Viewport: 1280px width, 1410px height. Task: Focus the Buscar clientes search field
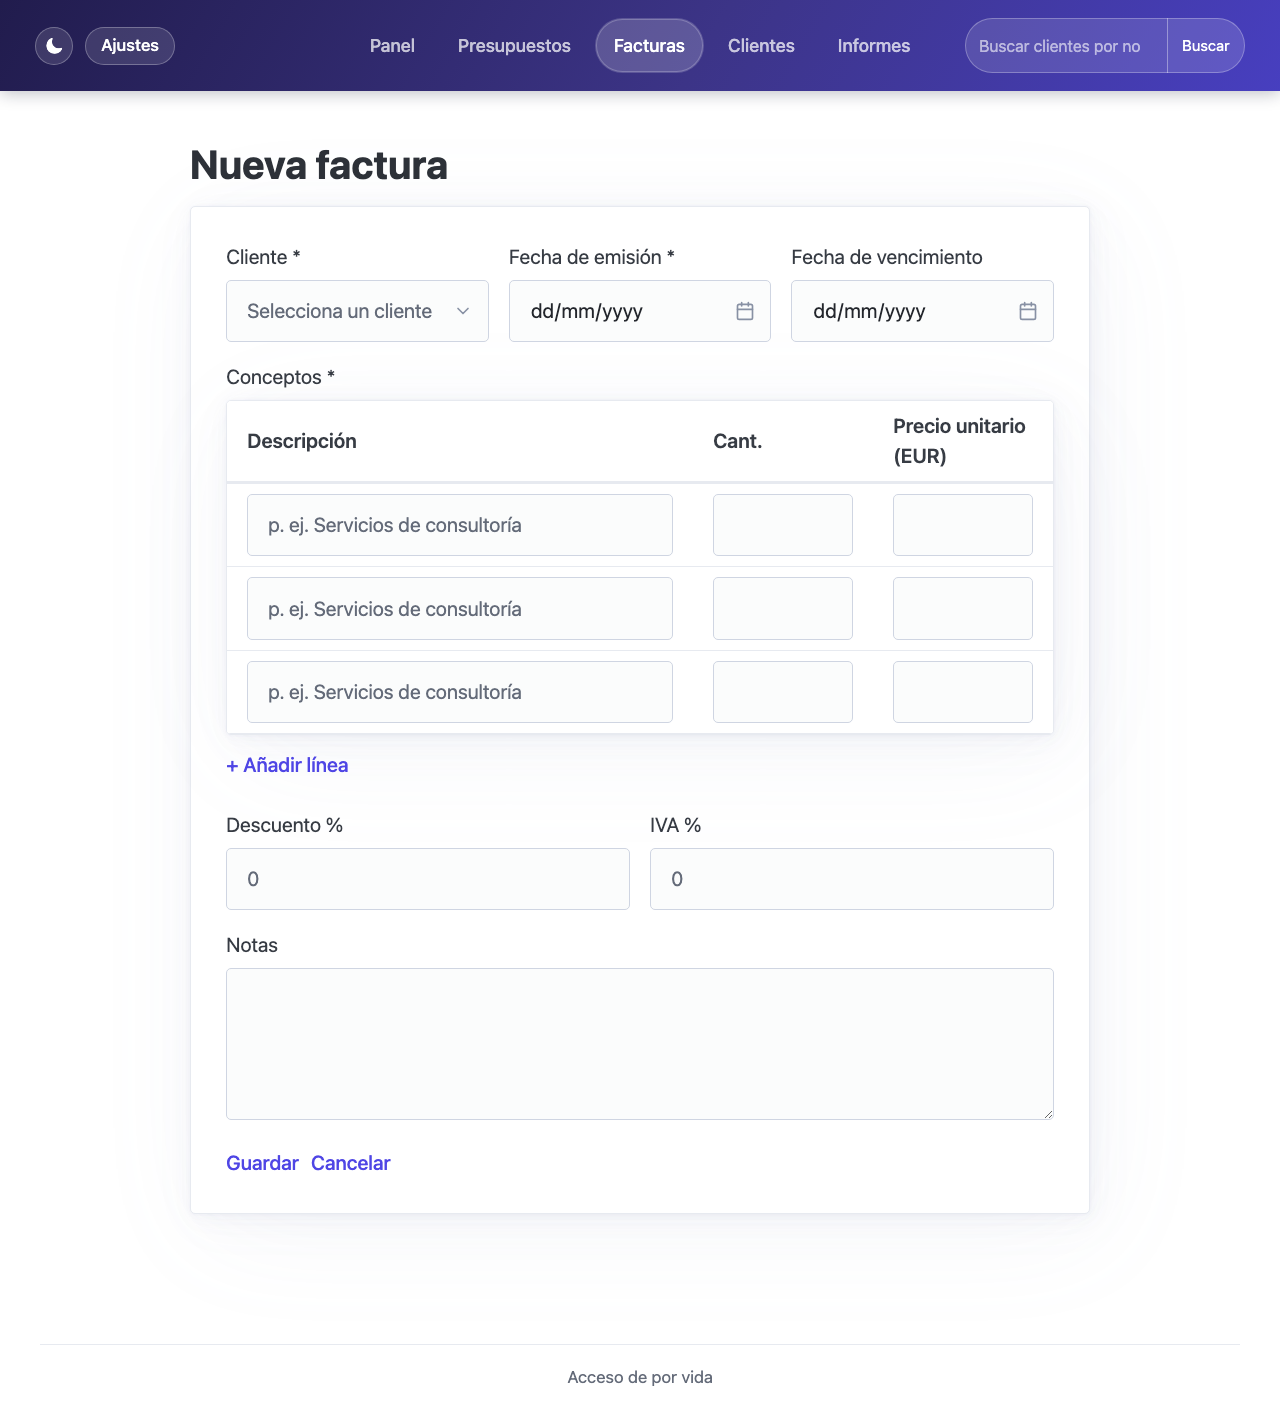click(1066, 46)
